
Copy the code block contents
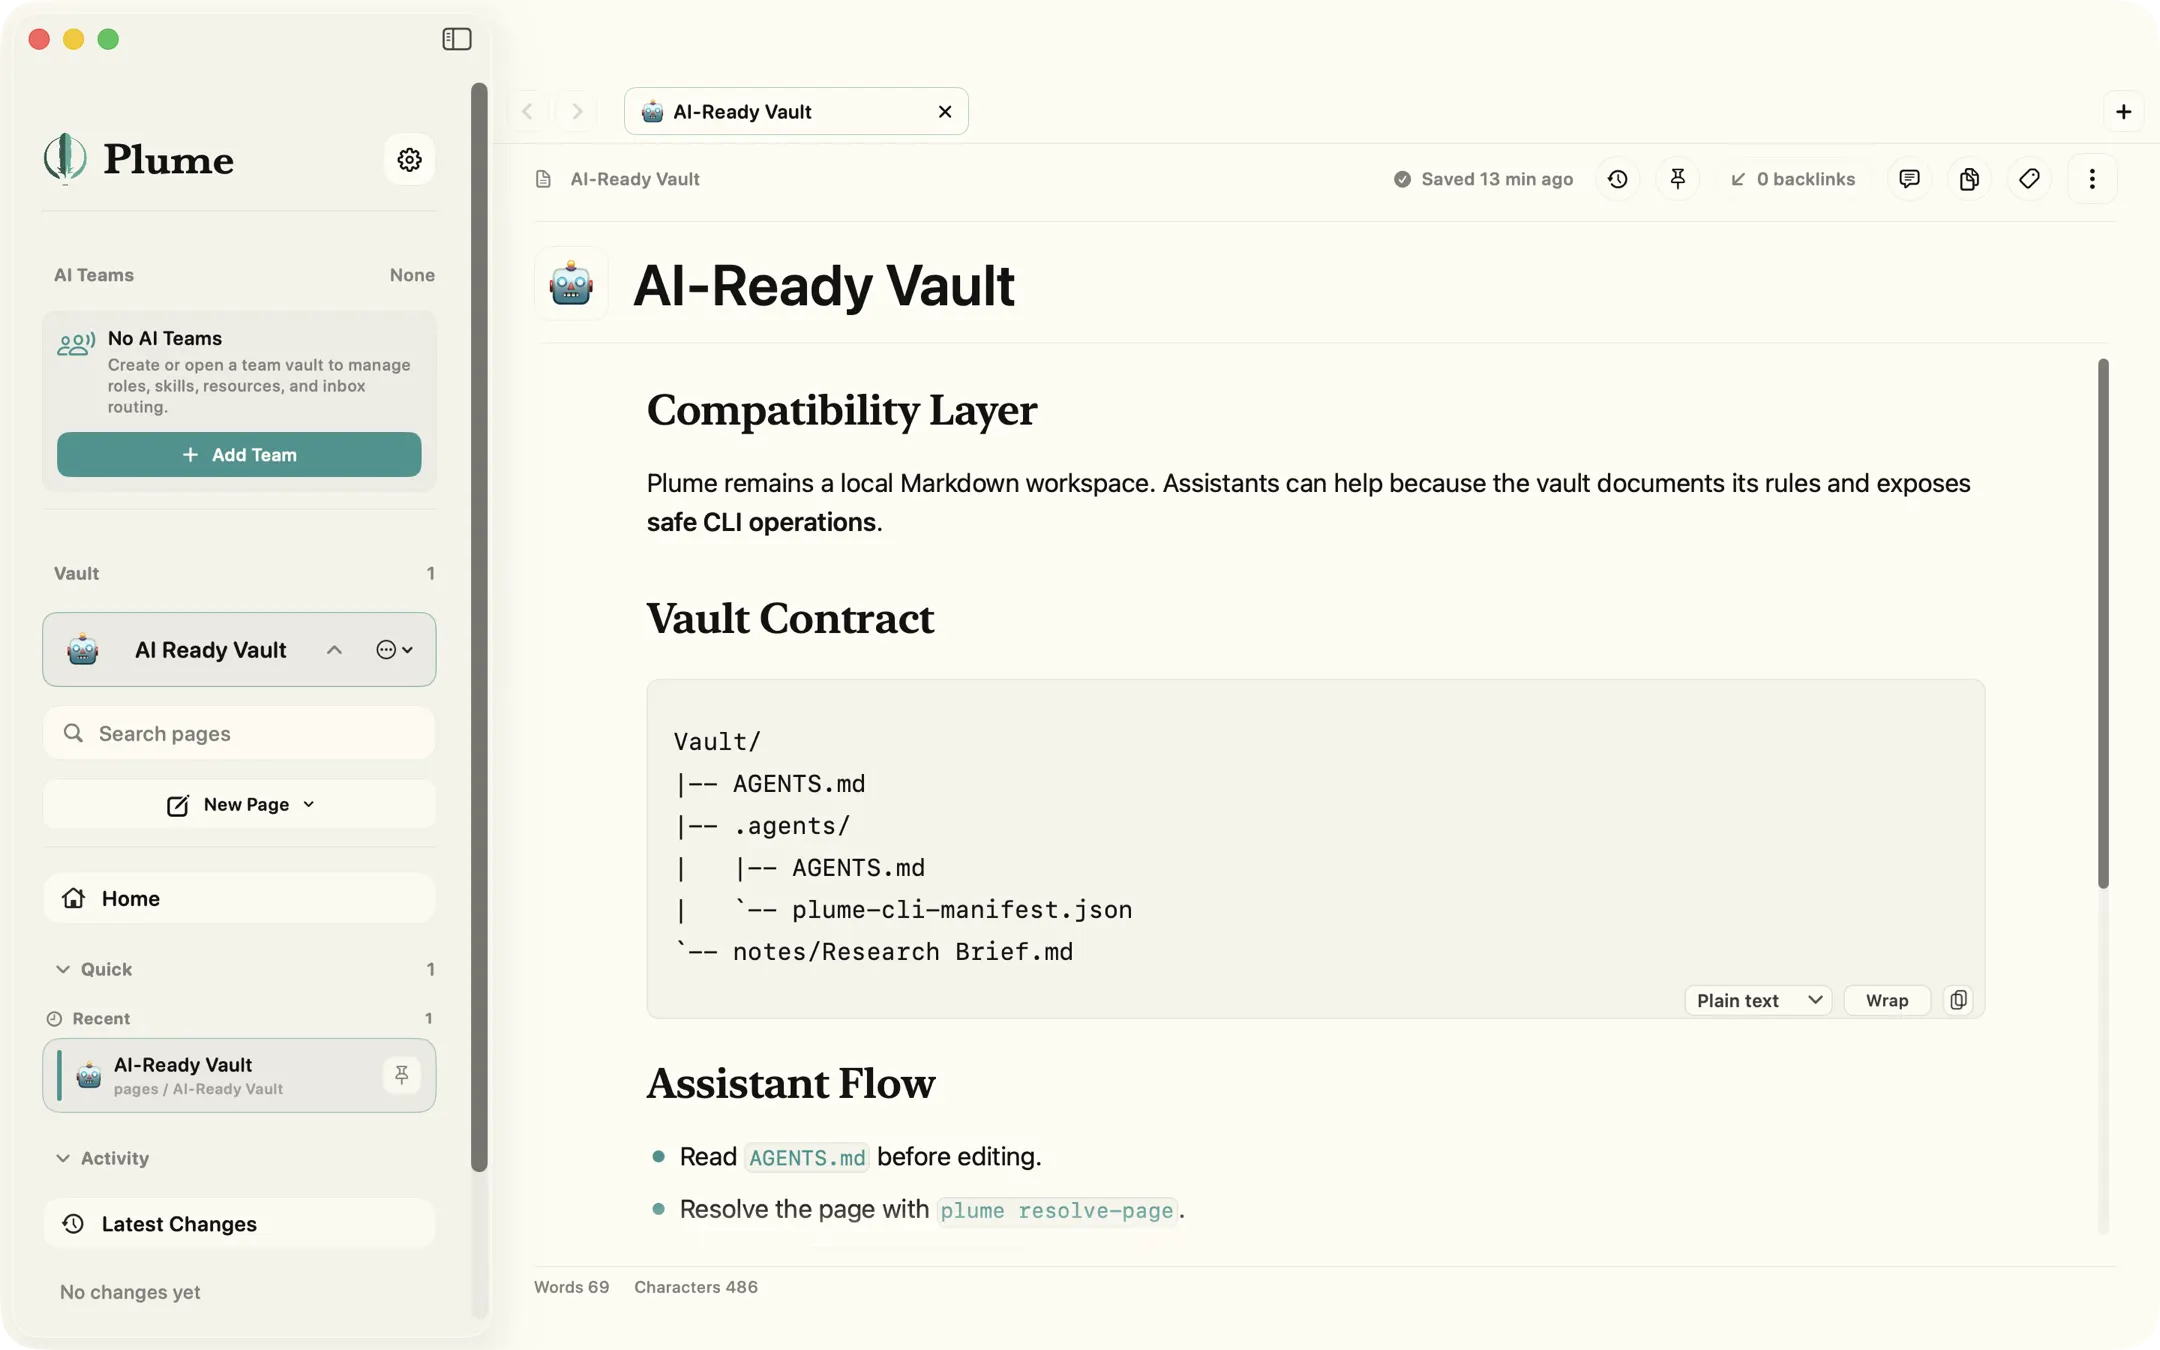click(1958, 1000)
